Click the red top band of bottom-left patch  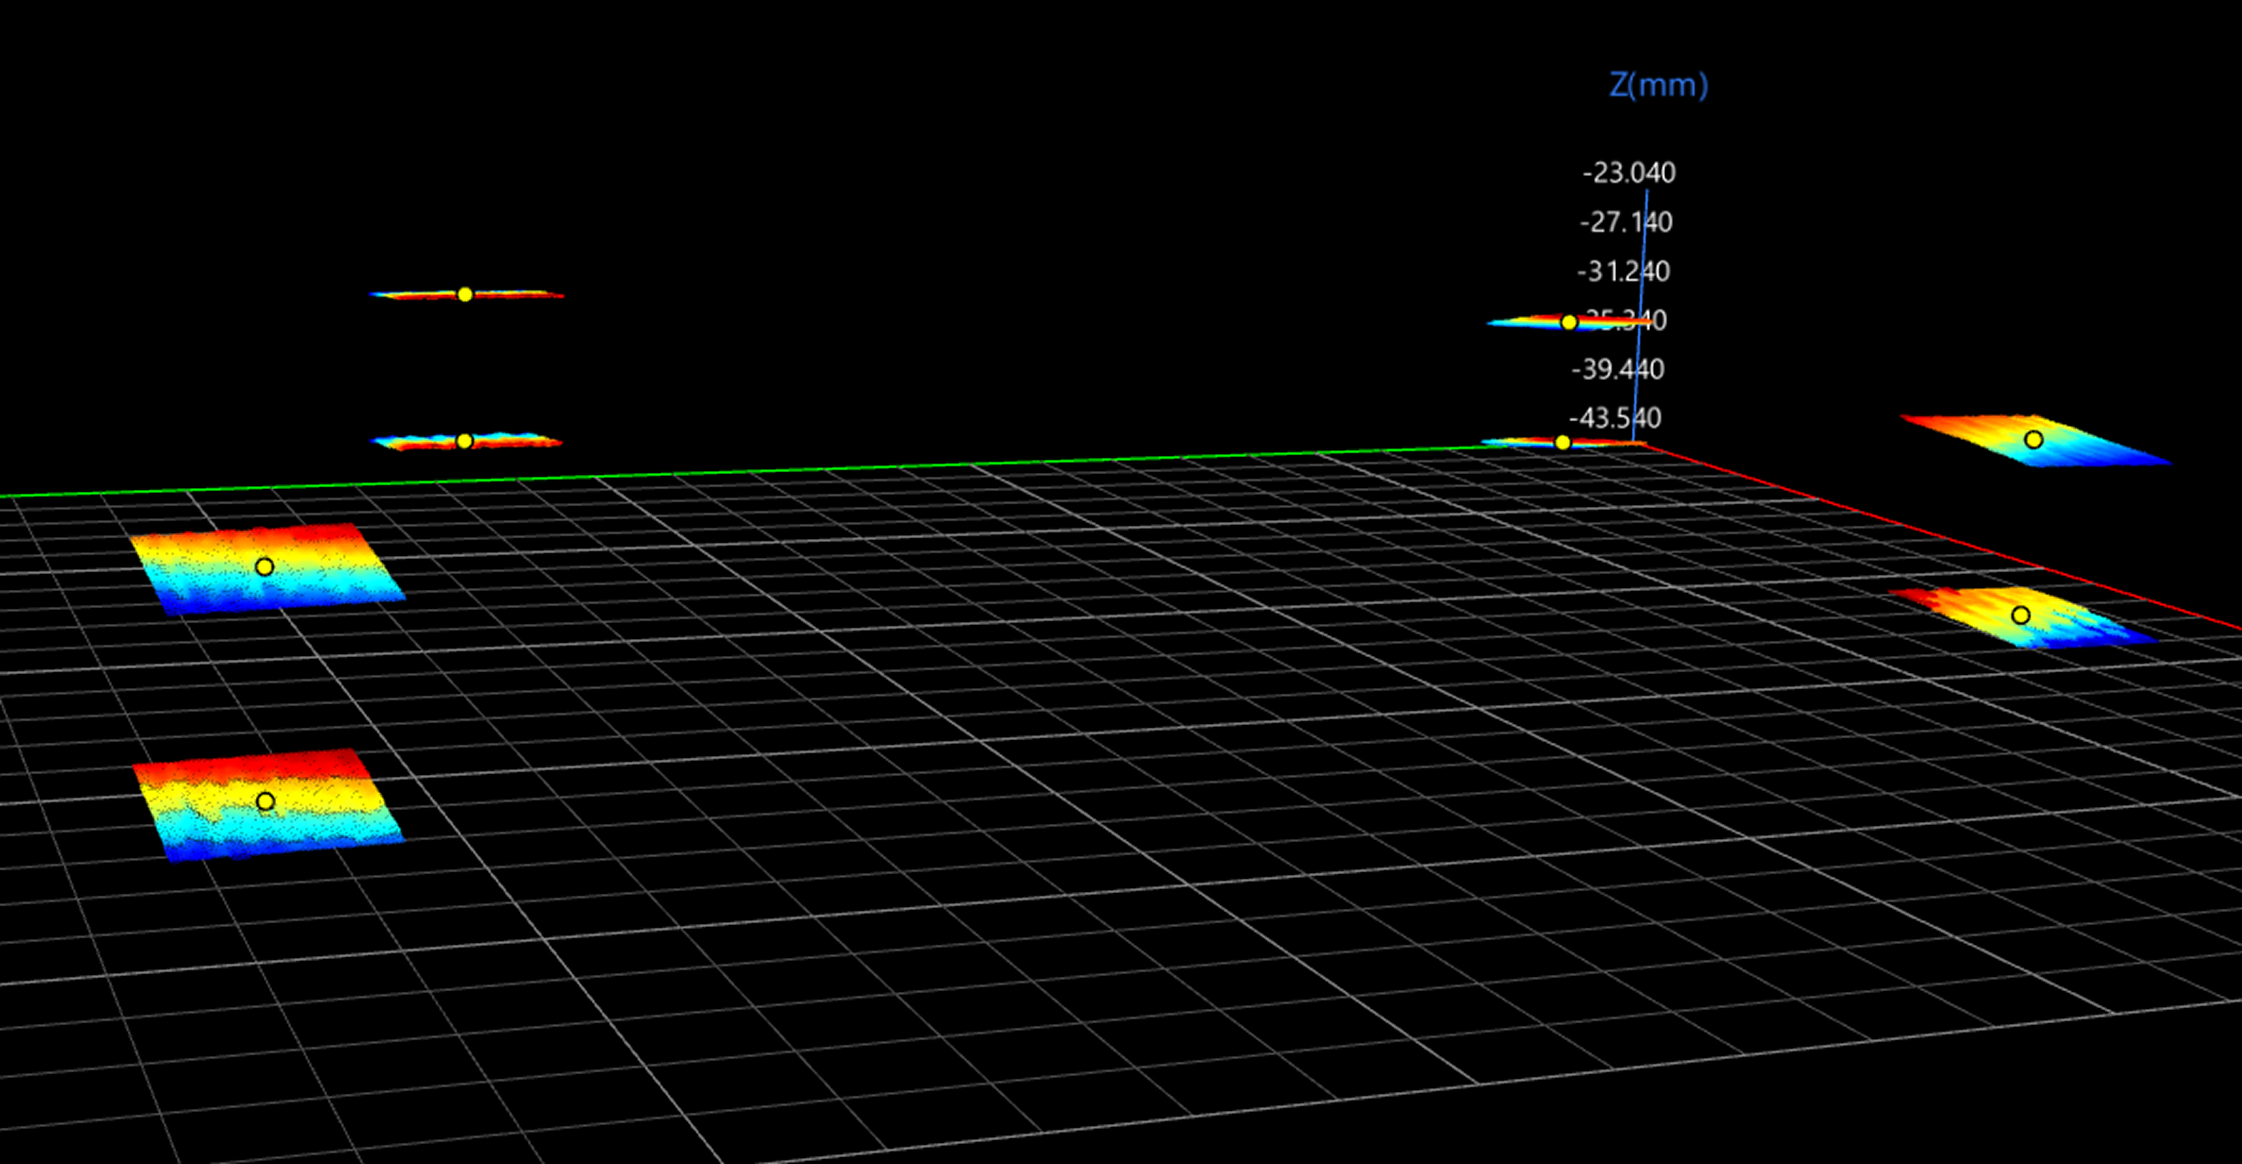255,765
